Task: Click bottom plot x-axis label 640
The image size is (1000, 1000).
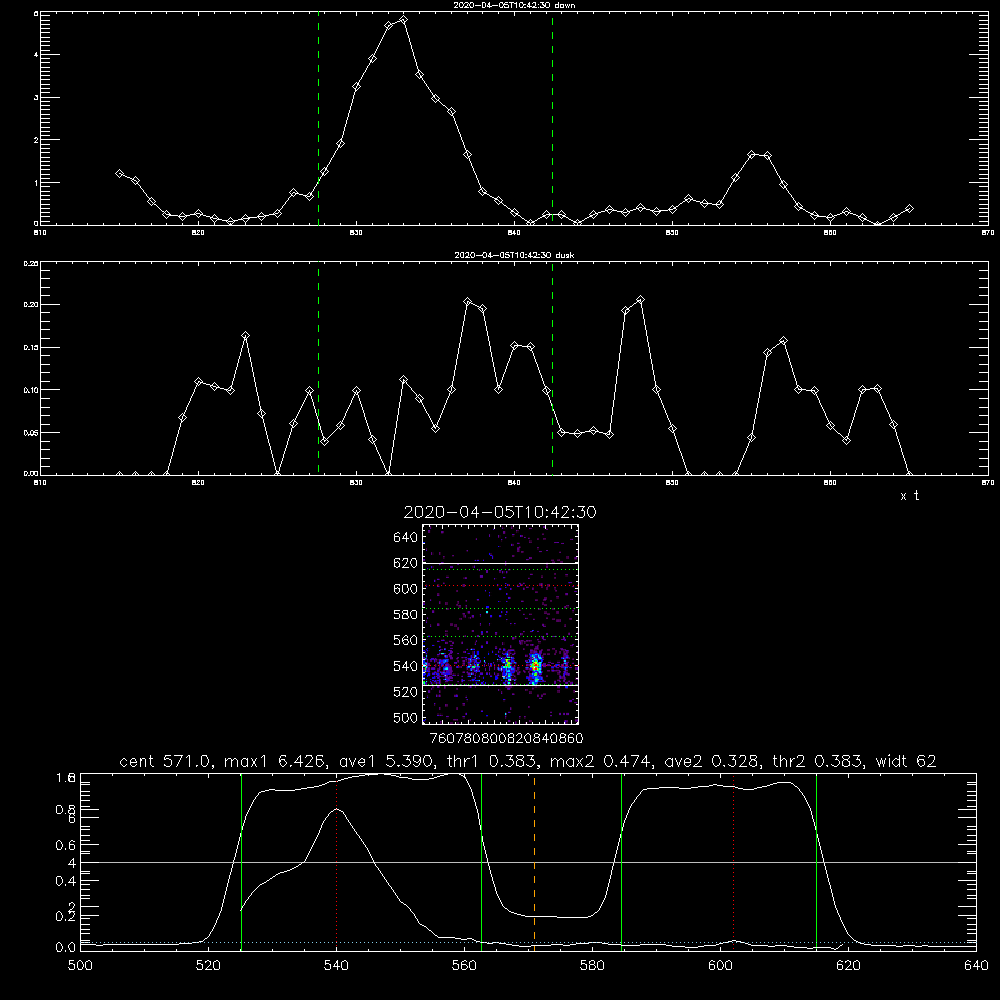Action: 976,966
